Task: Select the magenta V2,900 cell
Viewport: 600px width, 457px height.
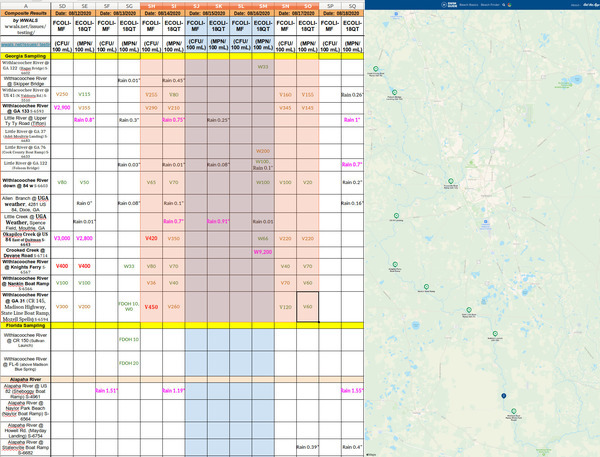Action: point(62,108)
